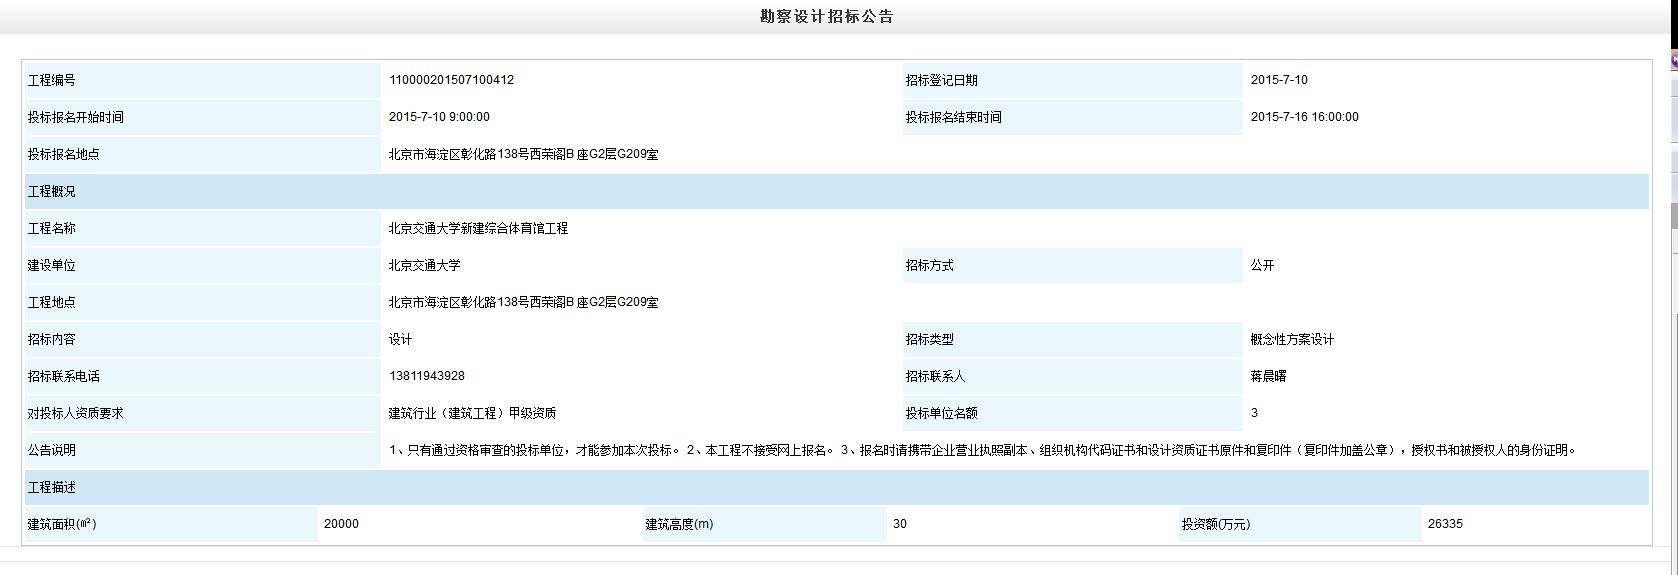The height and width of the screenshot is (575, 1678).
Task: Click registration start time 2015-7-10 9:00:00
Action: [x=439, y=117]
